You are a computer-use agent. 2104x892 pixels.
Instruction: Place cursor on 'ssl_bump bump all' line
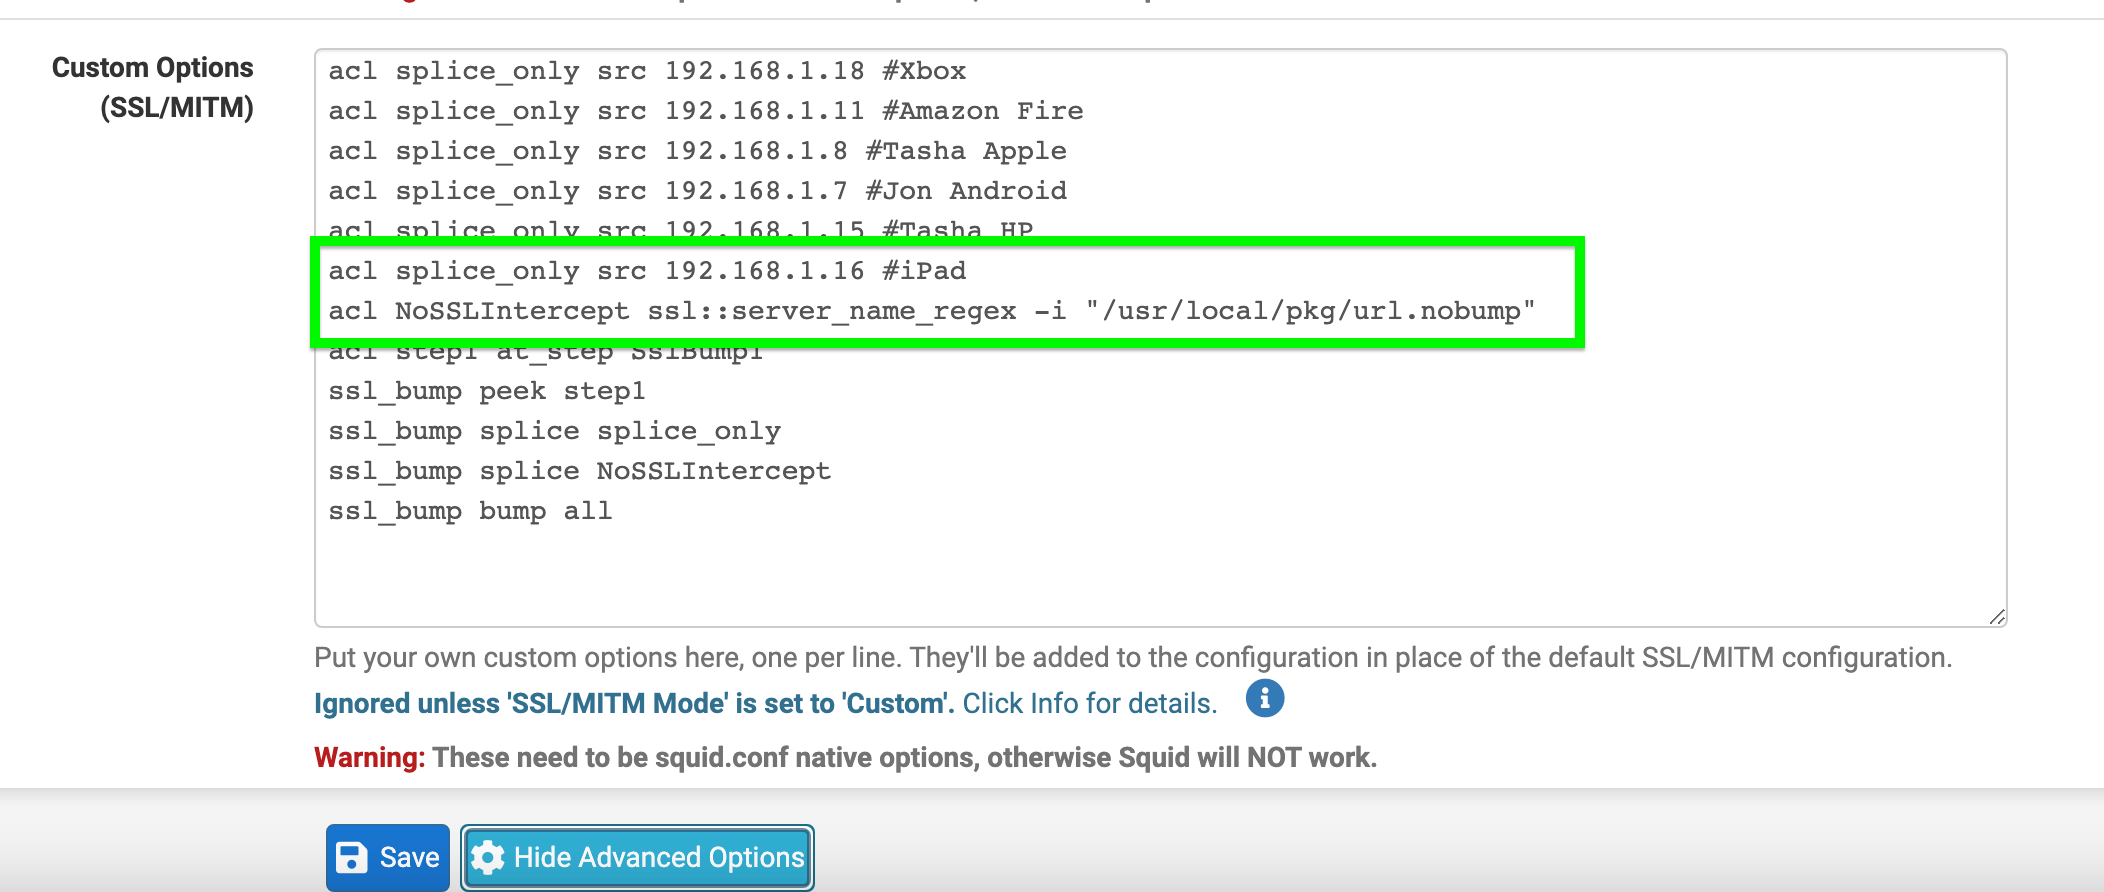tap(470, 512)
